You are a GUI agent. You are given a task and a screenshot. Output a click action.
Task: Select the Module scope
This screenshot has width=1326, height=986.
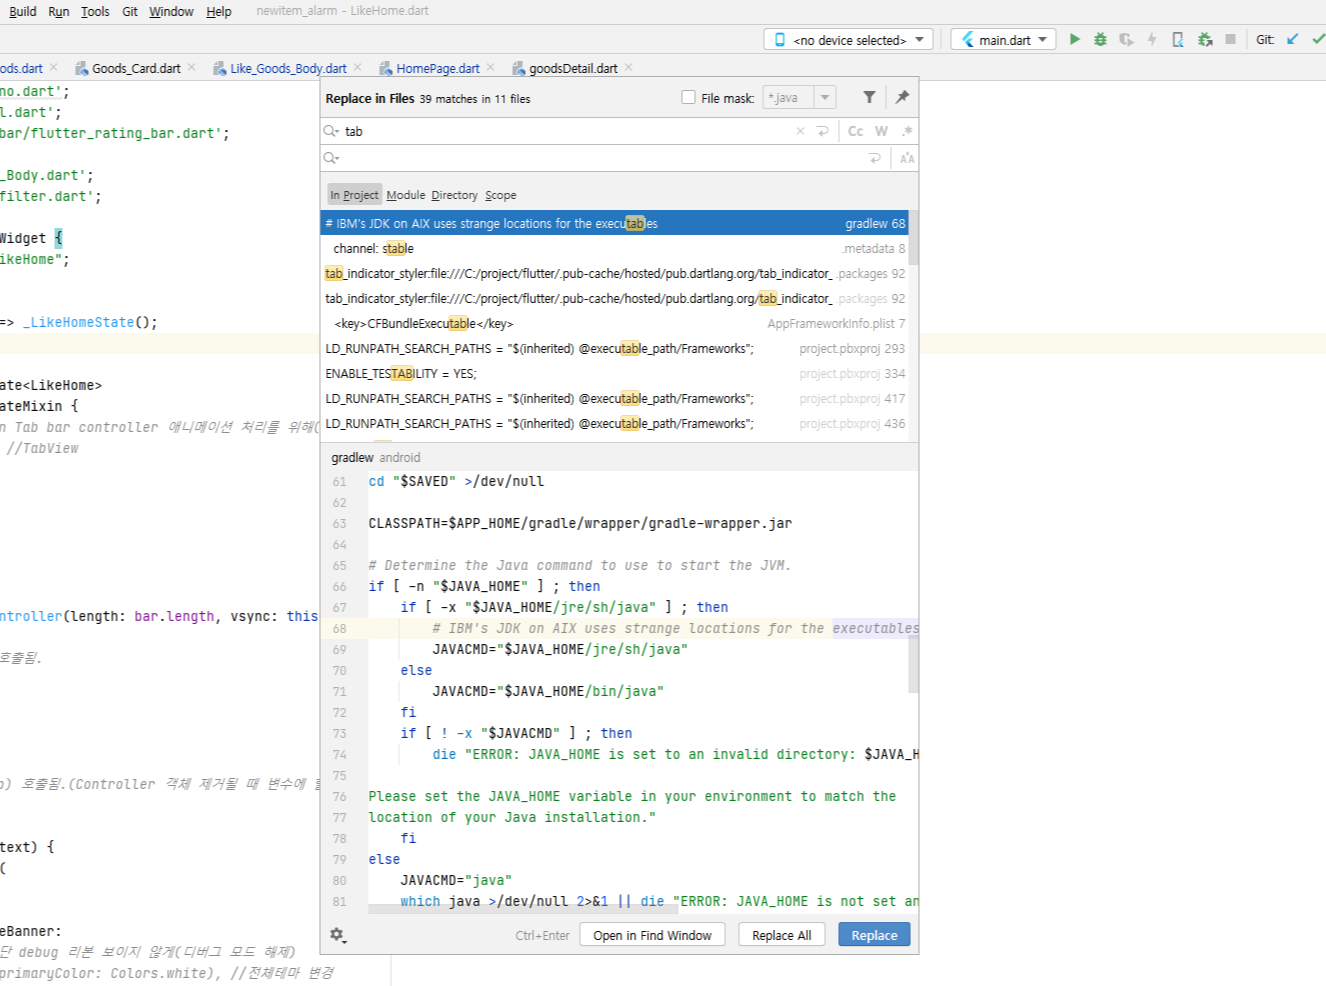406,195
